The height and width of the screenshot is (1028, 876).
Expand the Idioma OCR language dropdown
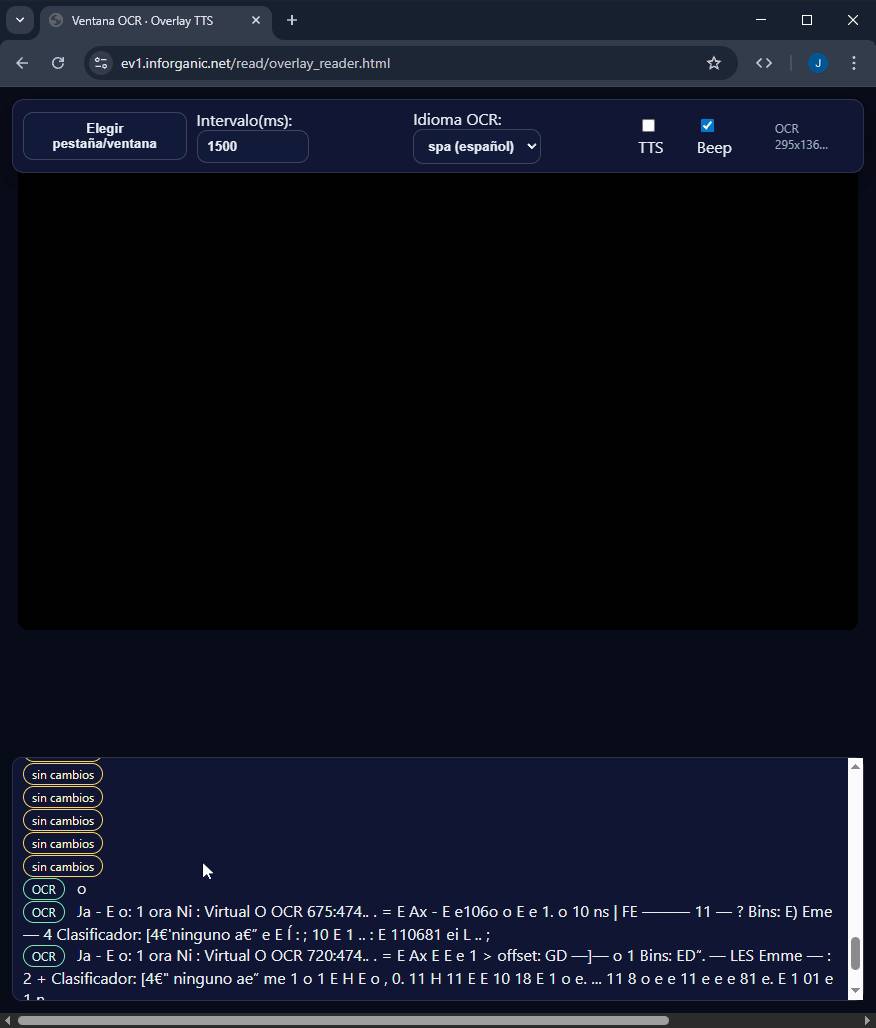(x=476, y=146)
